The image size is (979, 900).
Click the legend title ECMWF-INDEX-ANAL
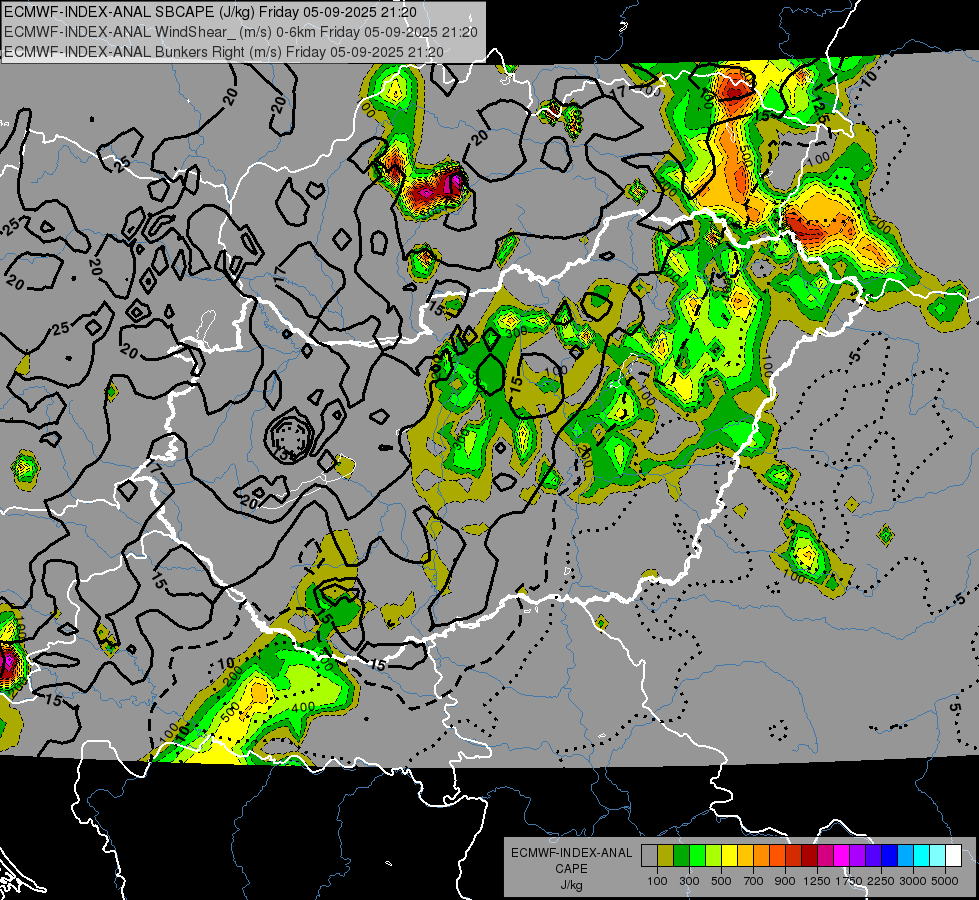coord(571,853)
